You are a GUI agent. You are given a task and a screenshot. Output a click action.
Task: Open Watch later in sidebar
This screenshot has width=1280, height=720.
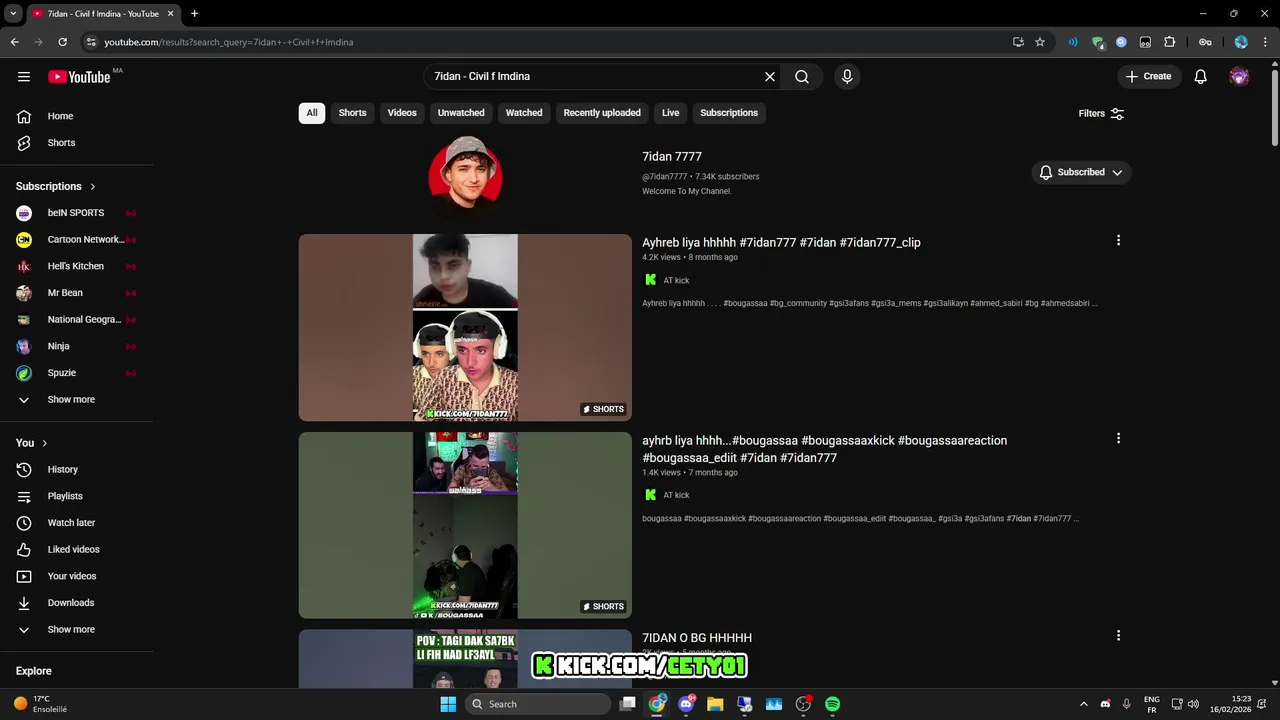pos(77,523)
